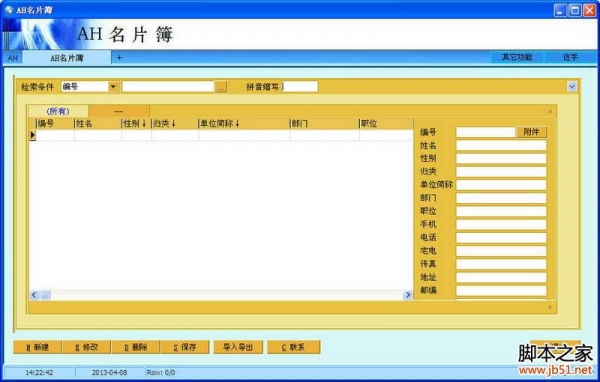Screen dimensions: 600x382
Task: Click the ellipsis browse button
Action: click(x=221, y=87)
